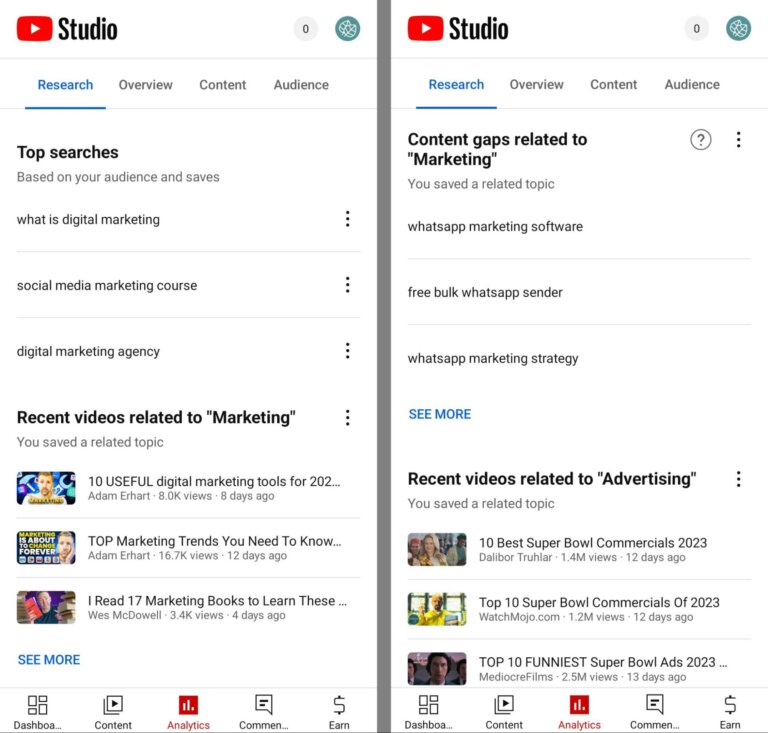The image size is (768, 733).
Task: Switch to Overview tab above Content gaps
Action: click(536, 85)
